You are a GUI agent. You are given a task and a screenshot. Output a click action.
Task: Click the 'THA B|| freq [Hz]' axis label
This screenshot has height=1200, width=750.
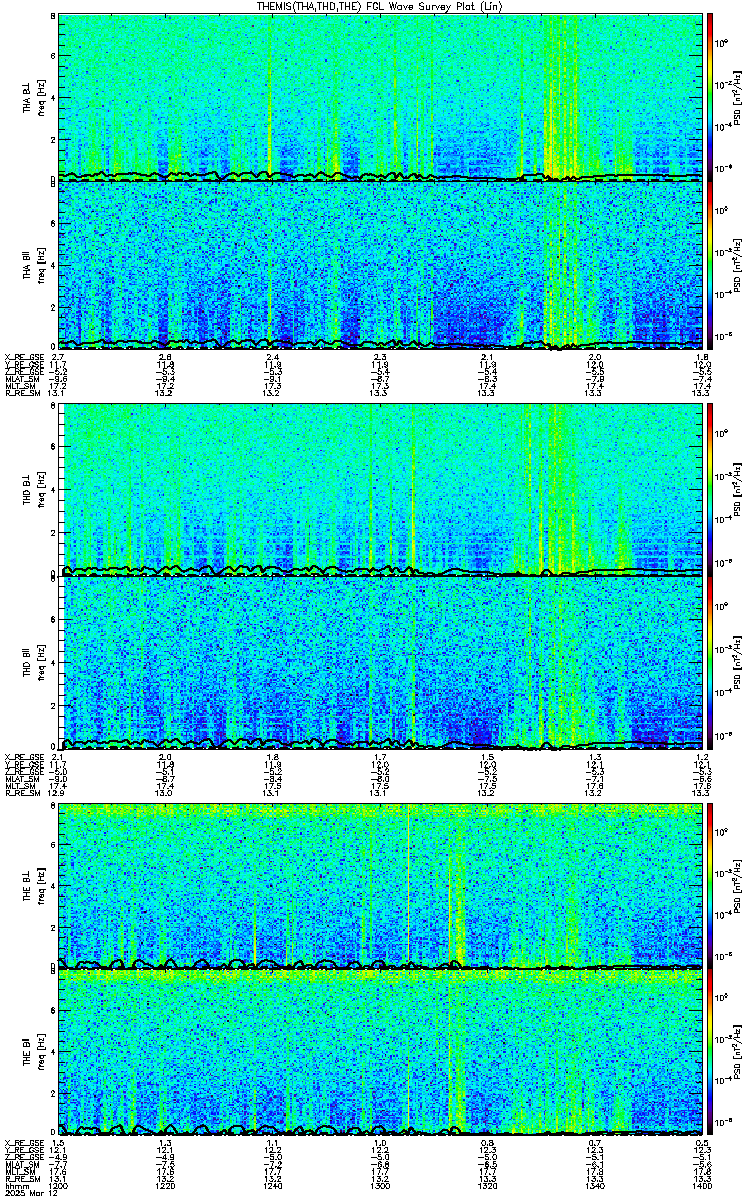(x=33, y=264)
